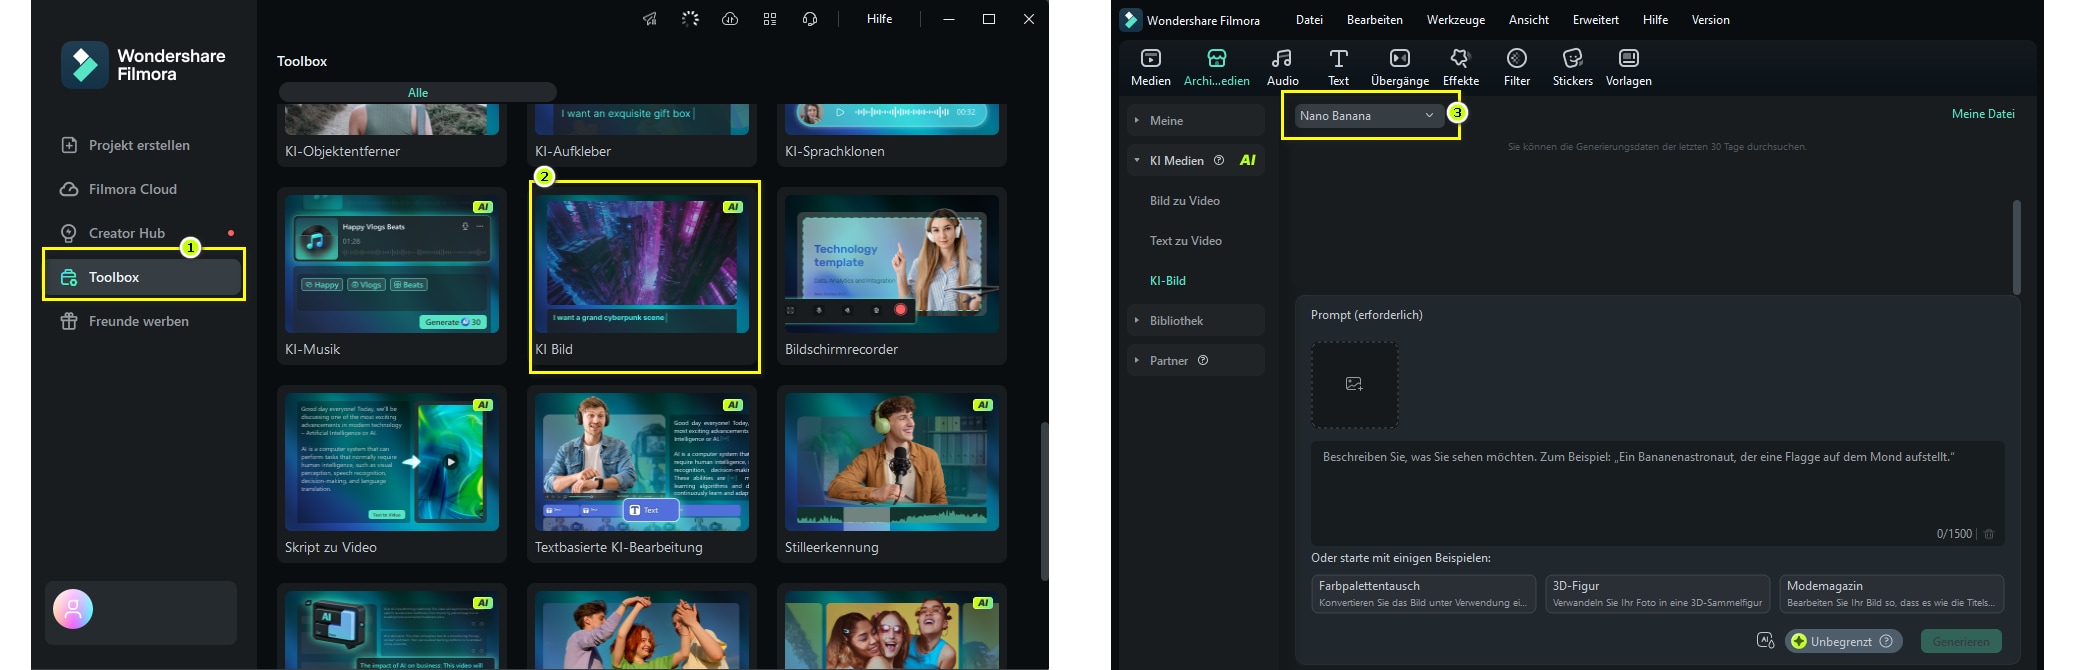Click the Generieren button
2075x670 pixels.
[1960, 641]
